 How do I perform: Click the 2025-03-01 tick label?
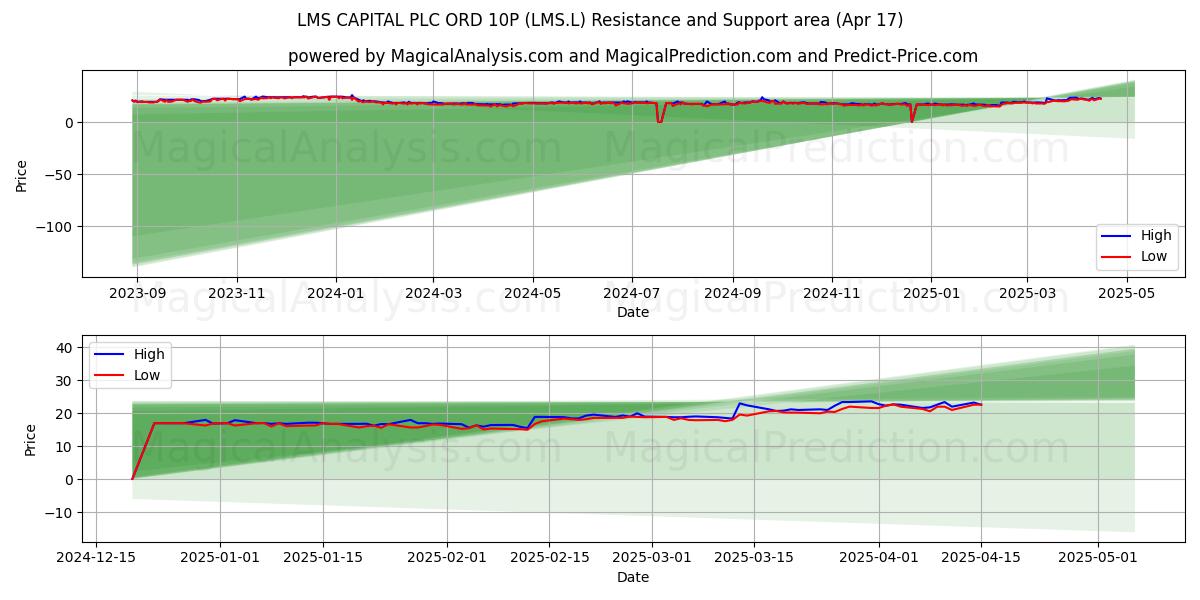[651, 558]
